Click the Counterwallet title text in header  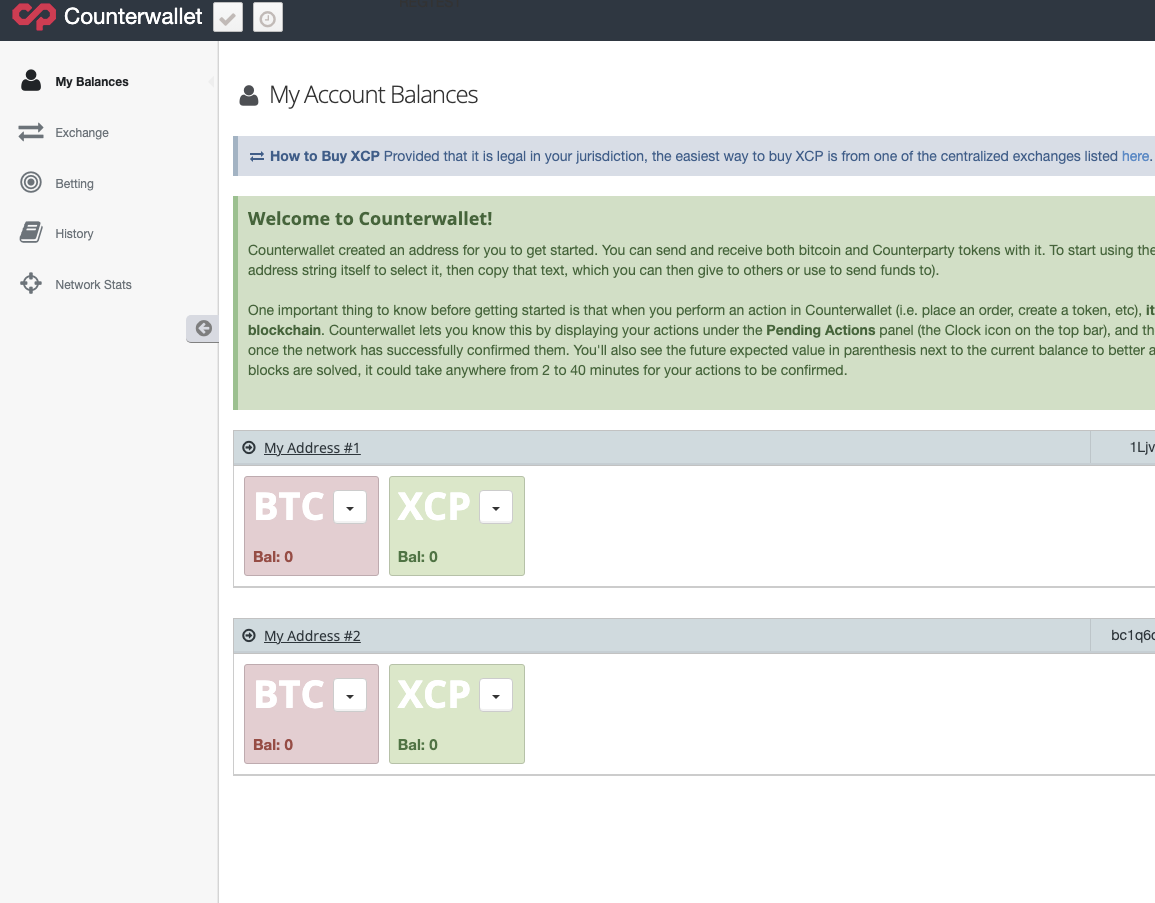pyautogui.click(x=133, y=16)
